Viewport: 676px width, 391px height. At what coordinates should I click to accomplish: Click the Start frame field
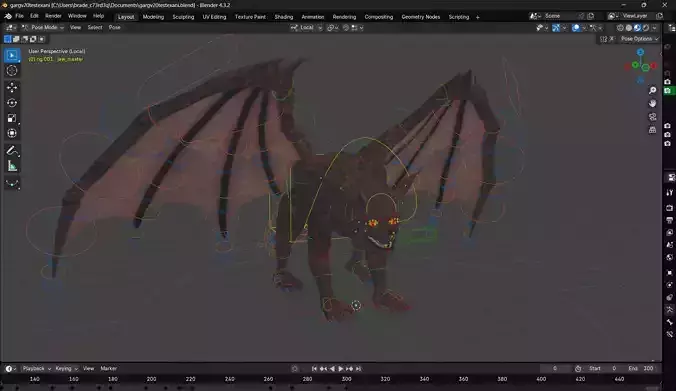(604, 369)
